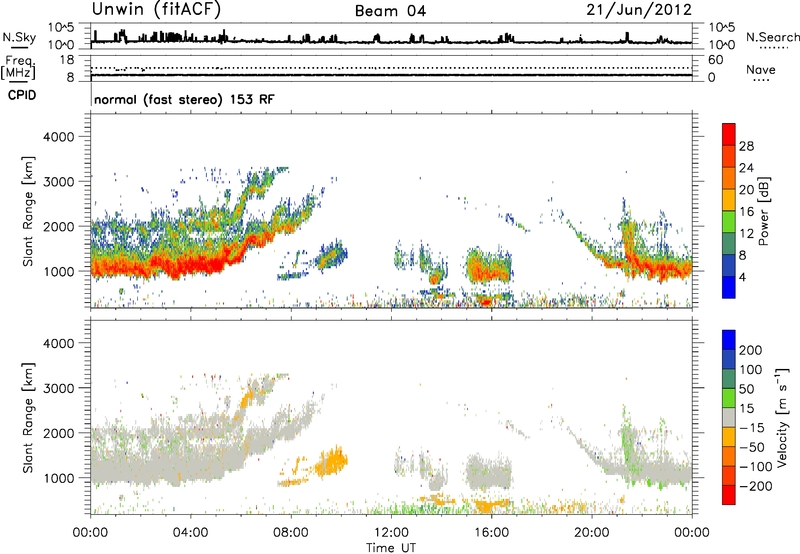This screenshot has height=554, width=800.
Task: Click "3000" range tick in velocity panel
Action: click(58, 388)
